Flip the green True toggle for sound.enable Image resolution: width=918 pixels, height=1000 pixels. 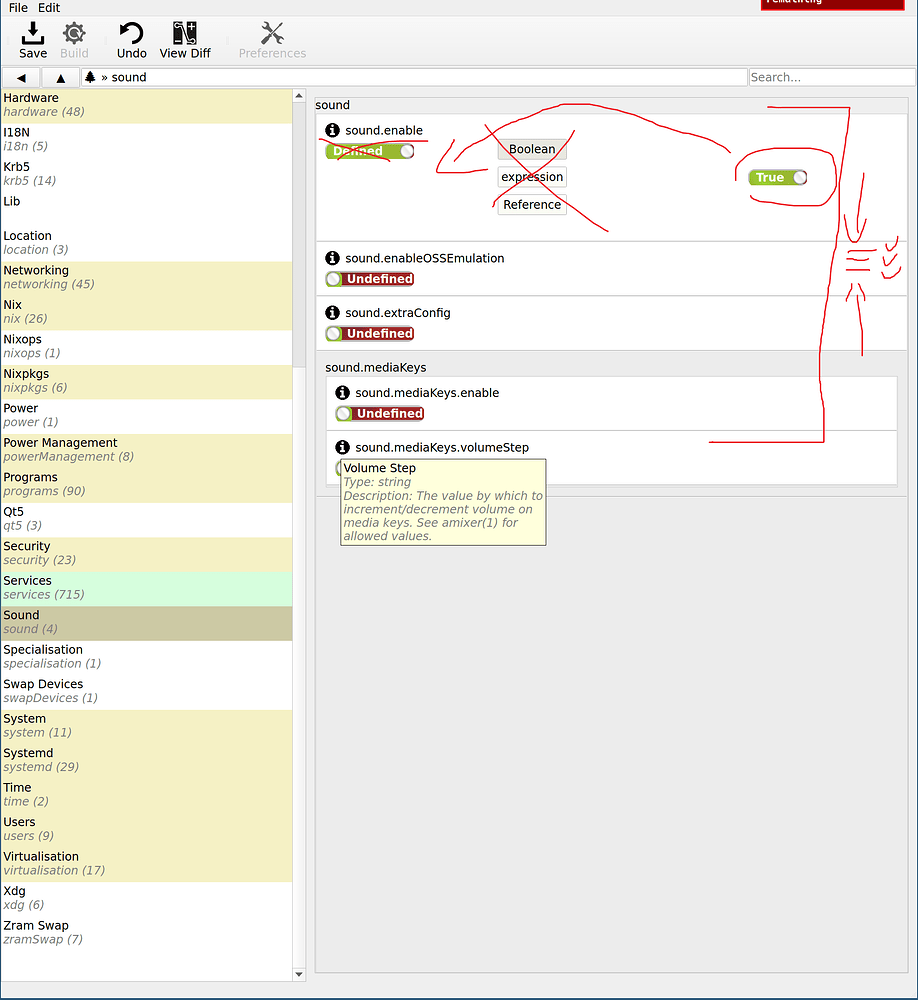point(777,177)
